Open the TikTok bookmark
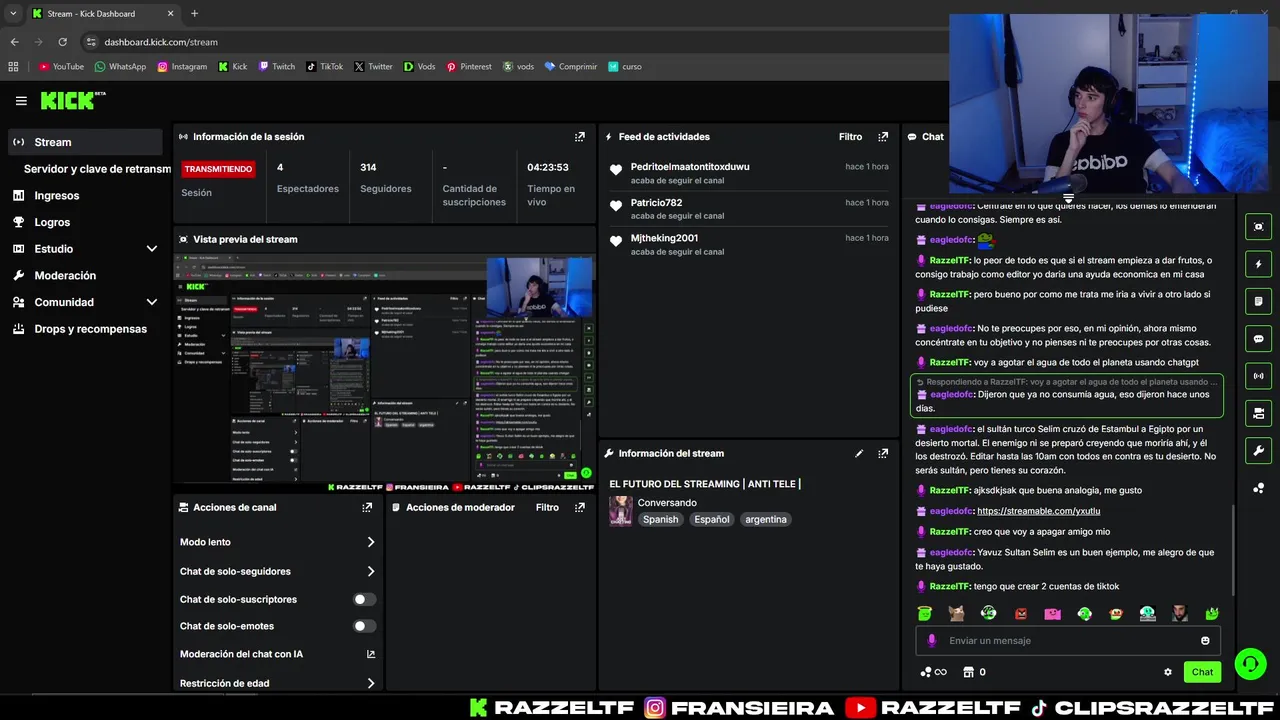Image resolution: width=1280 pixels, height=720 pixels. [x=325, y=67]
